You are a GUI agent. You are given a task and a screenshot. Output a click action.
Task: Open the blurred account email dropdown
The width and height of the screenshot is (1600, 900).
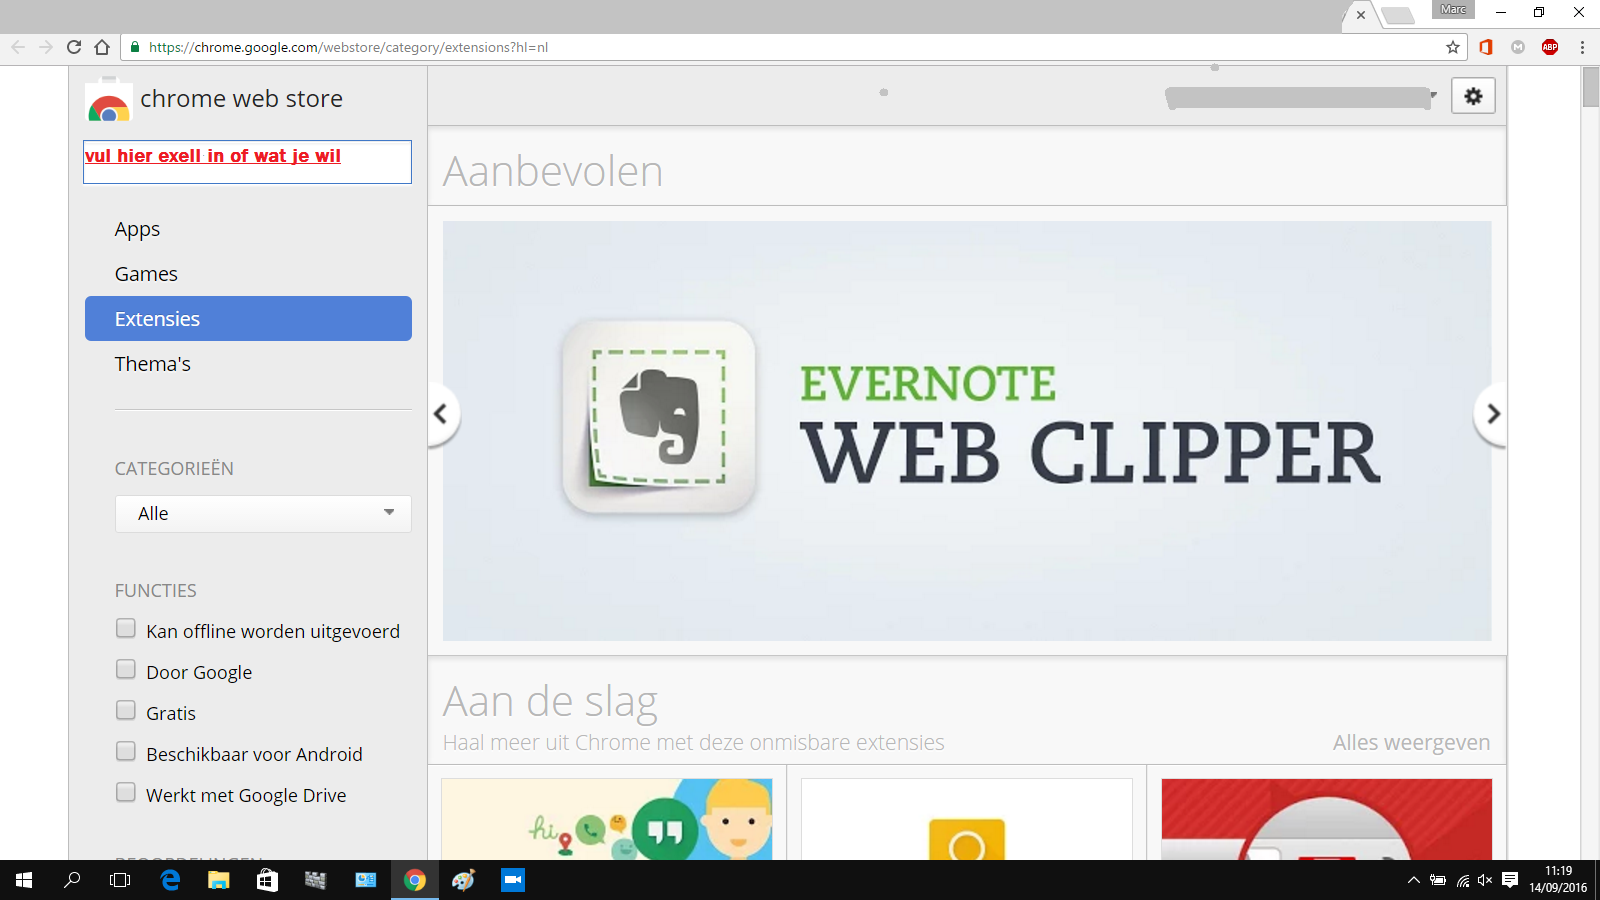1301,97
